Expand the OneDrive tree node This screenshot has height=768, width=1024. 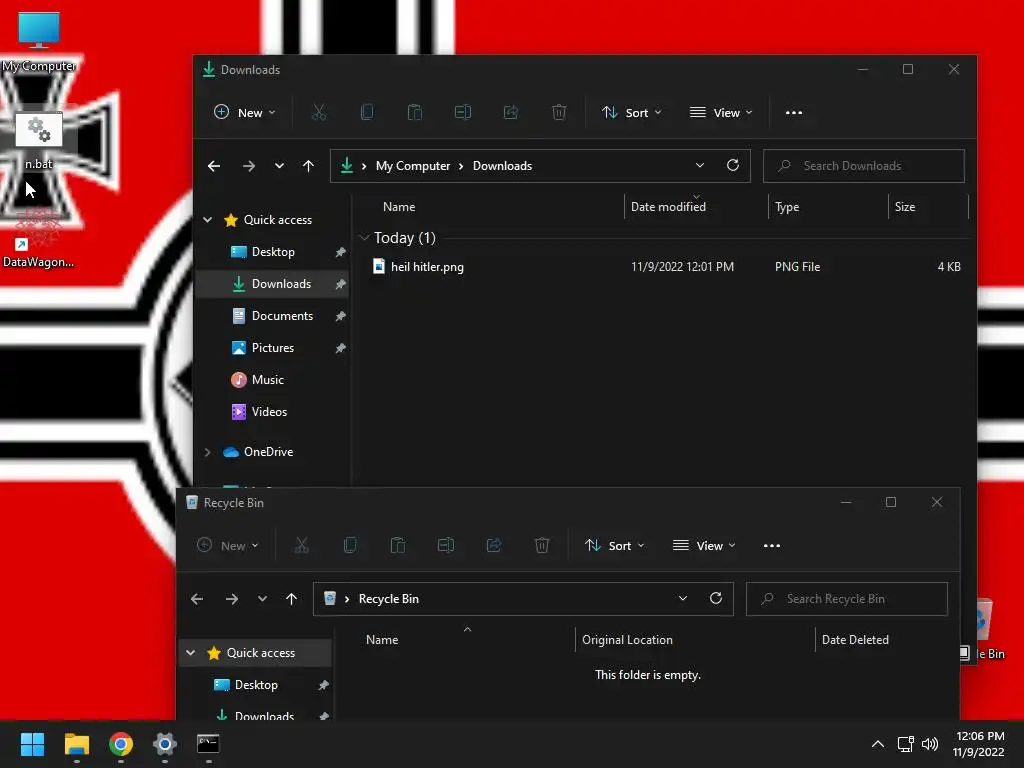(x=208, y=452)
